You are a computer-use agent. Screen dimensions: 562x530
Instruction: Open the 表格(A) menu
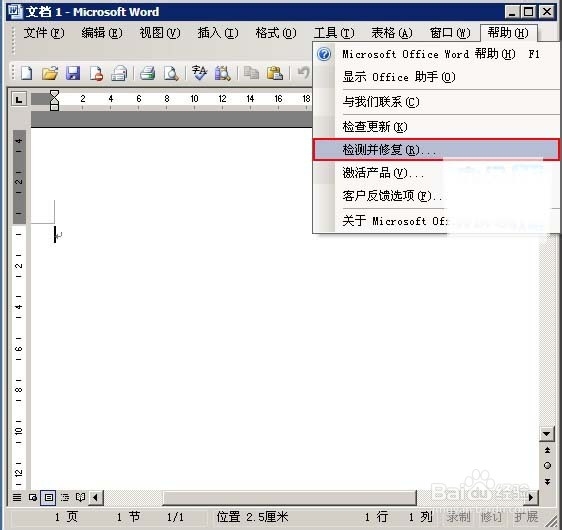click(392, 33)
